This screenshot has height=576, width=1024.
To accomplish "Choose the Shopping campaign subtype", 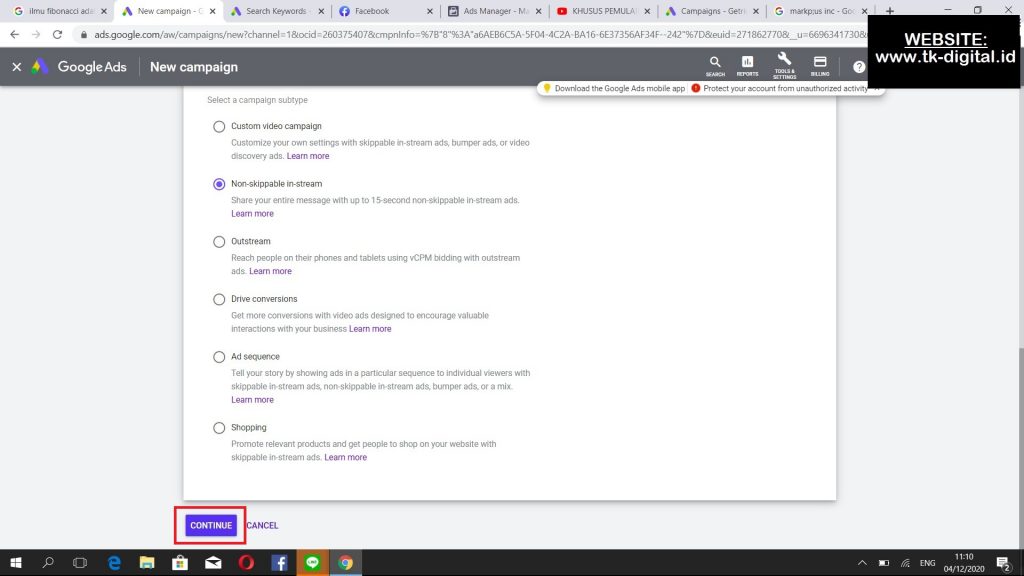I will click(x=219, y=428).
